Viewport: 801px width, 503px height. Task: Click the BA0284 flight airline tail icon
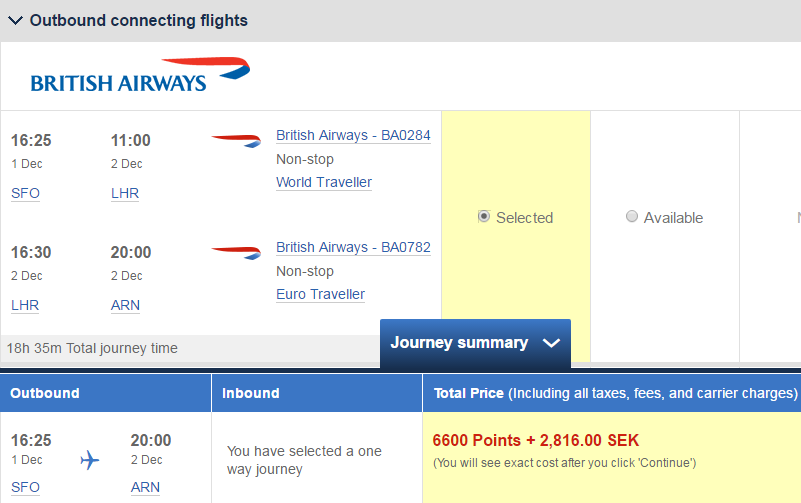pos(236,140)
